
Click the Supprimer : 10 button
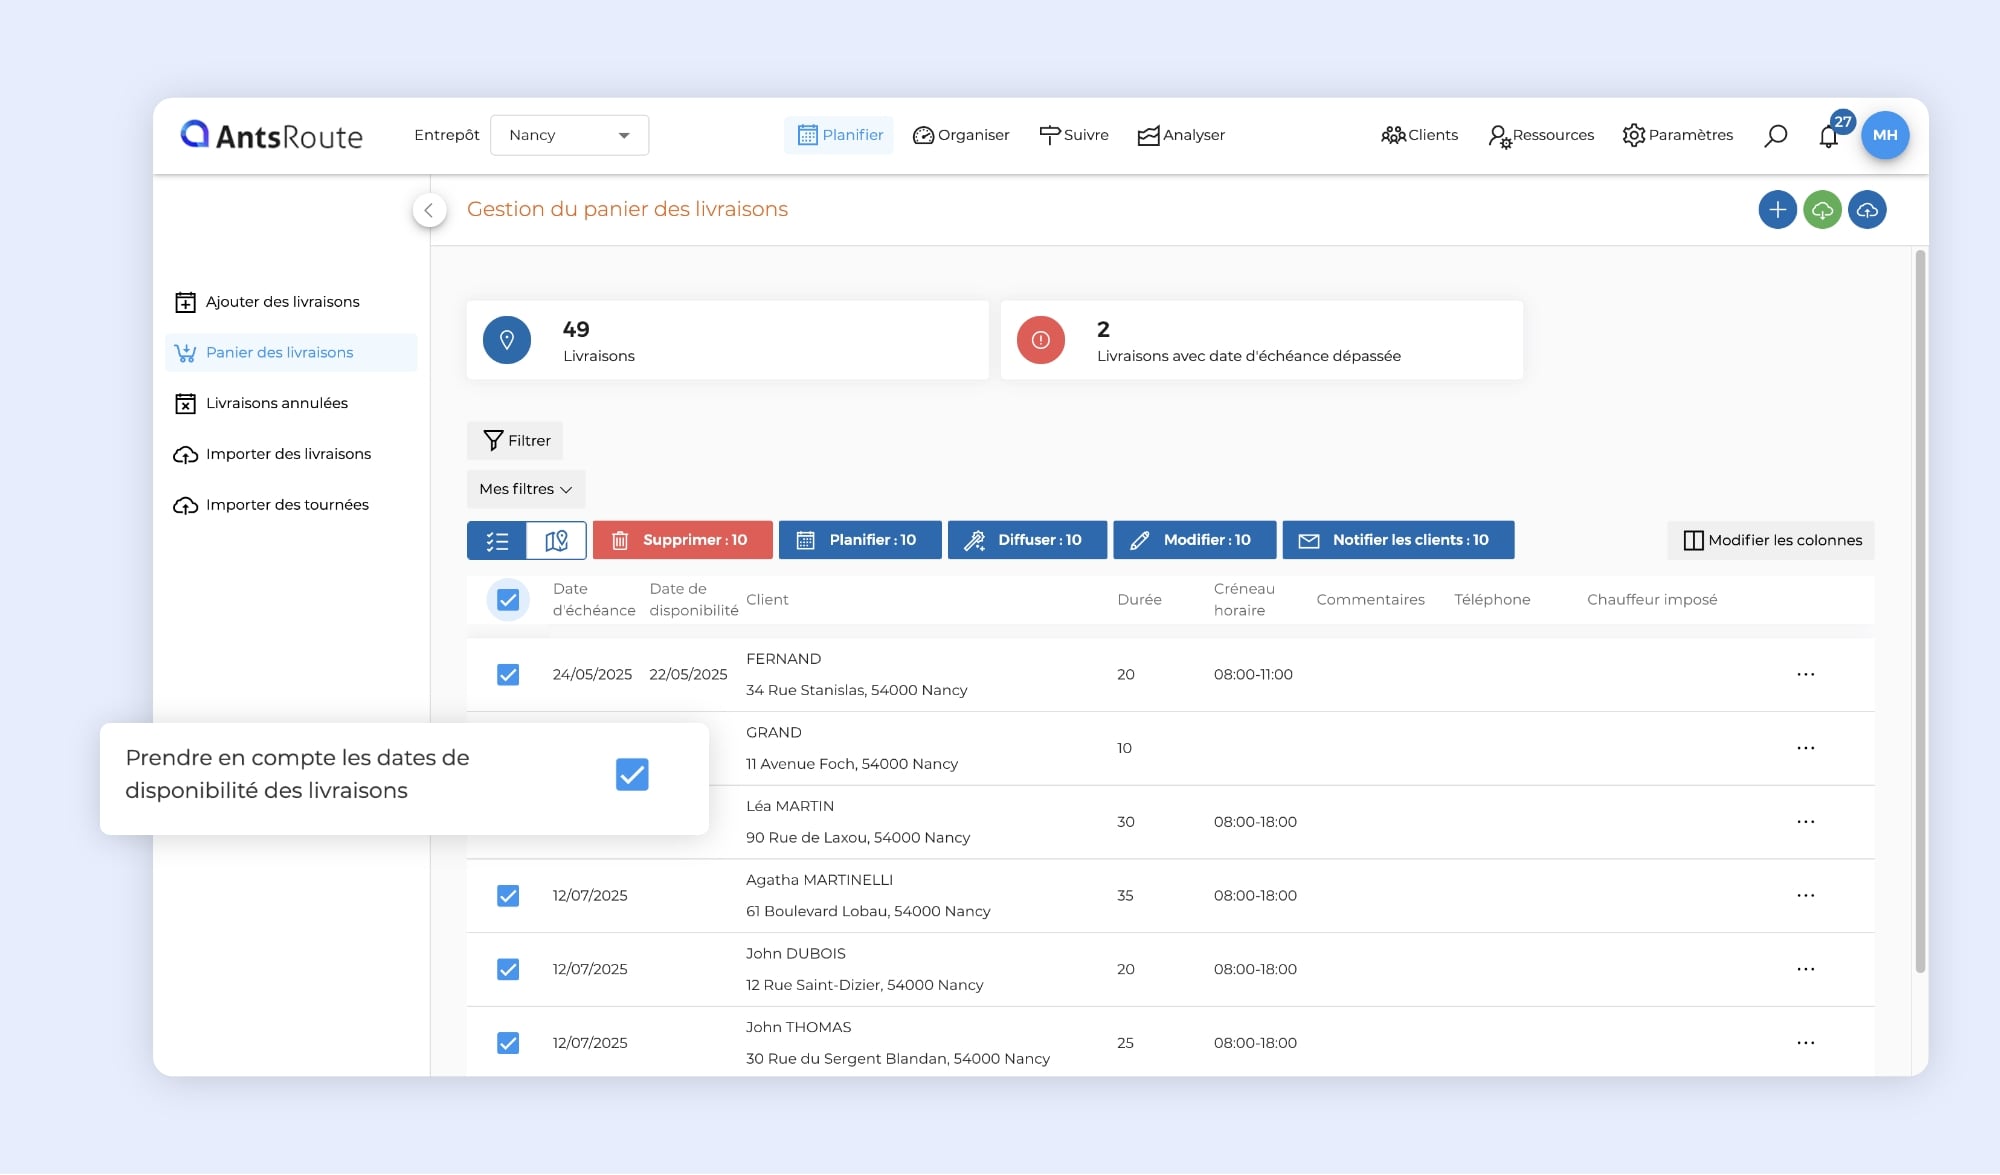point(682,540)
